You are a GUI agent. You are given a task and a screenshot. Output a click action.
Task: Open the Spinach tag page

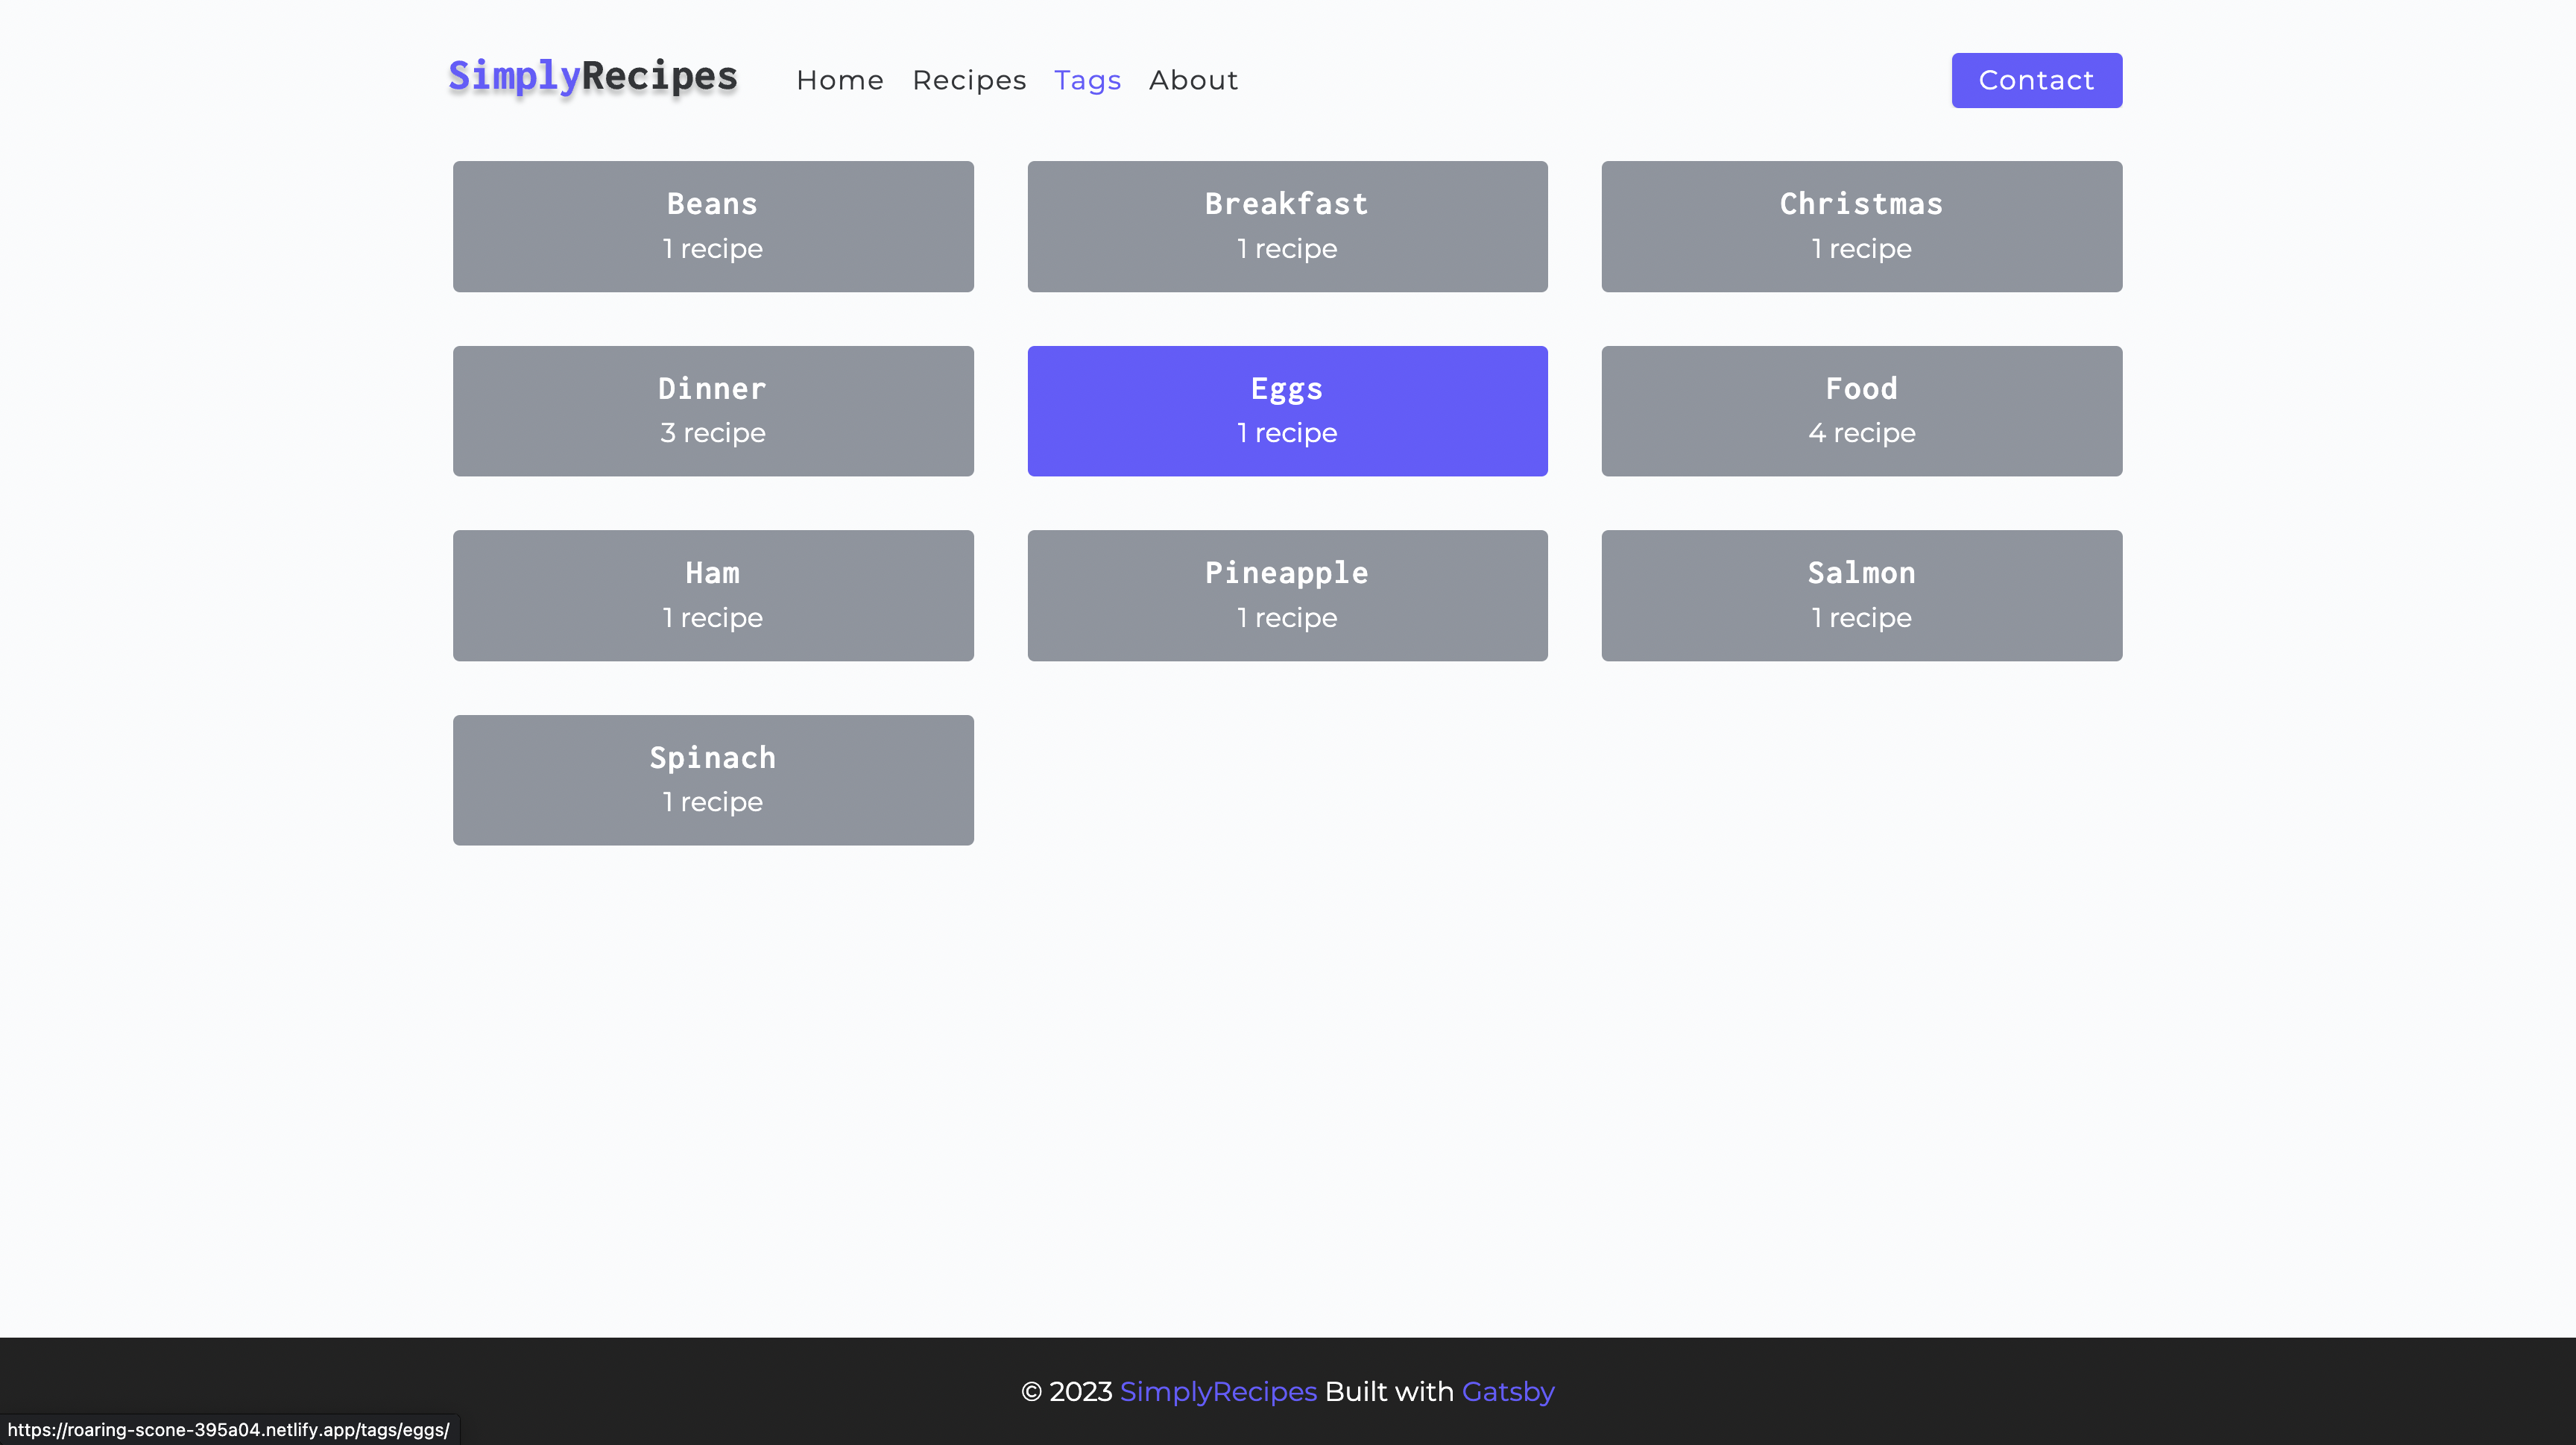(712, 779)
